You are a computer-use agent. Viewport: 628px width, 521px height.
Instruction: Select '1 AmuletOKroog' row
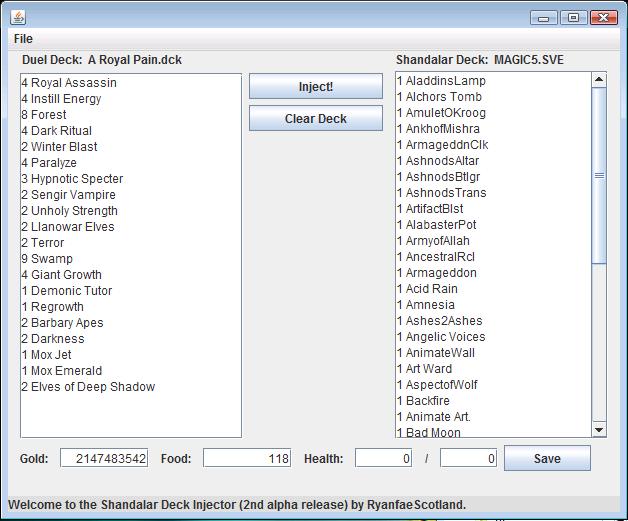tap(493, 113)
